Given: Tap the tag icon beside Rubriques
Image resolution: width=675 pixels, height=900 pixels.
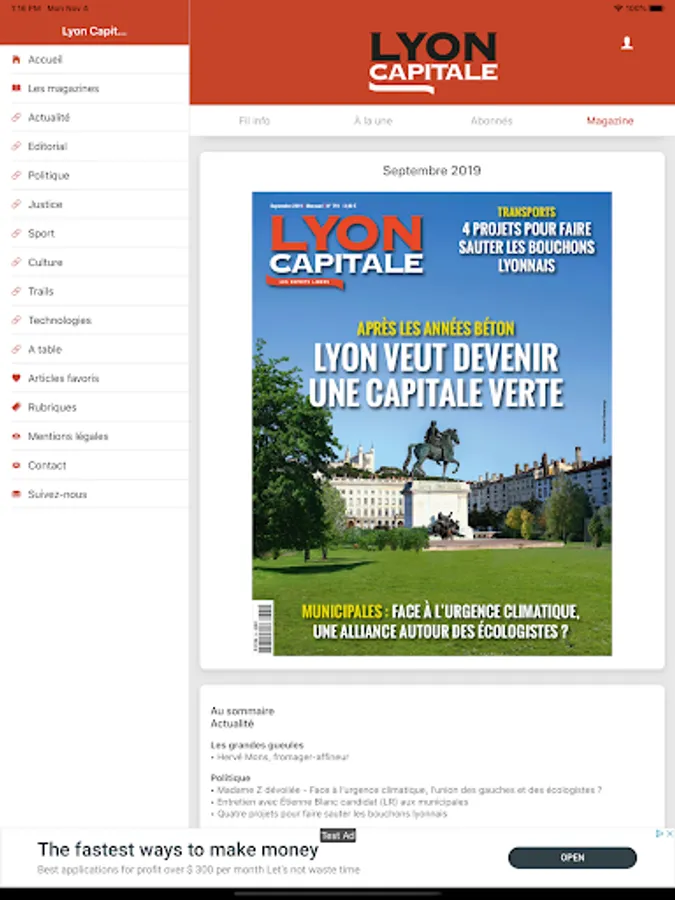Looking at the screenshot, I should pyautogui.click(x=16, y=407).
